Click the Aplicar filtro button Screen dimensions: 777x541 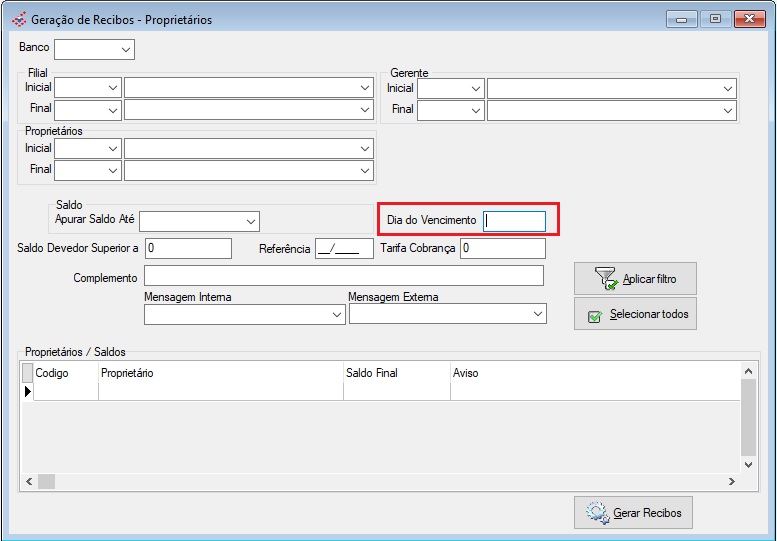(x=634, y=279)
